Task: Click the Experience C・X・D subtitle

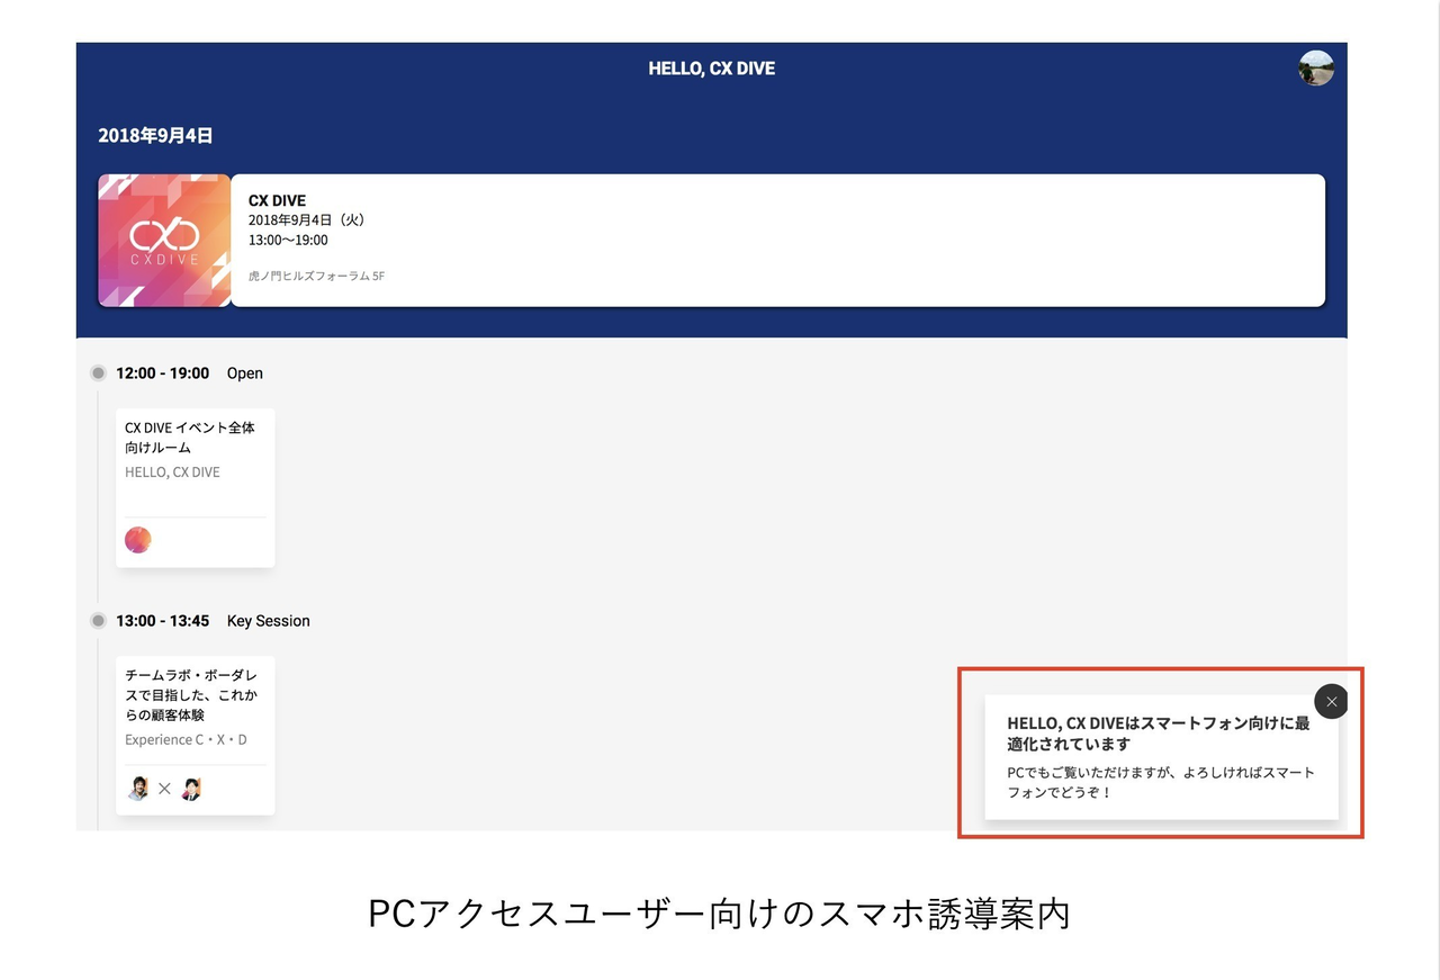Action: pyautogui.click(x=186, y=740)
